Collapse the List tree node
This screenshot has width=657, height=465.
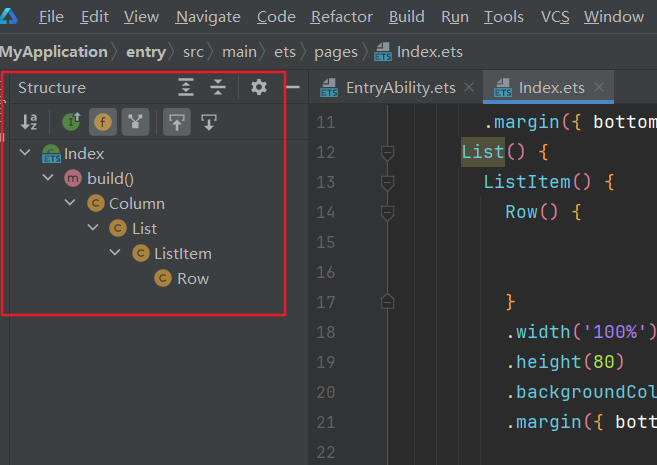(93, 227)
